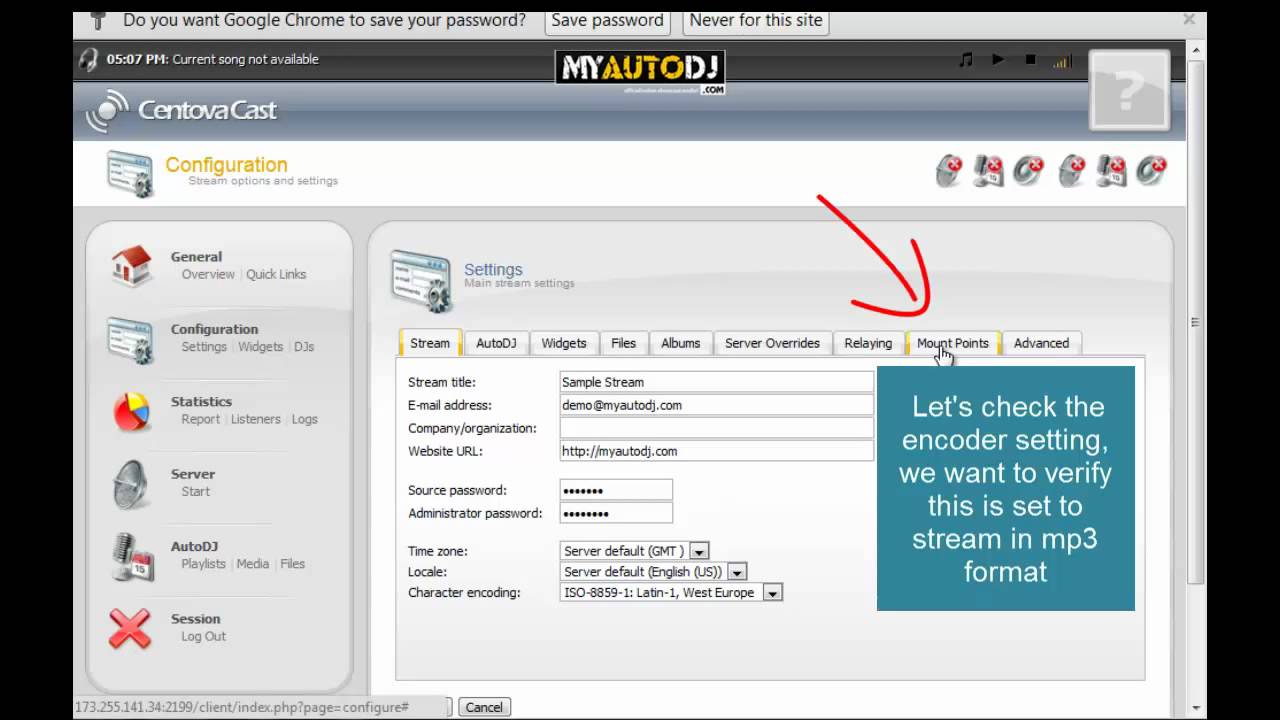Click the music note icon in player bar
The image size is (1280, 720).
tap(965, 60)
